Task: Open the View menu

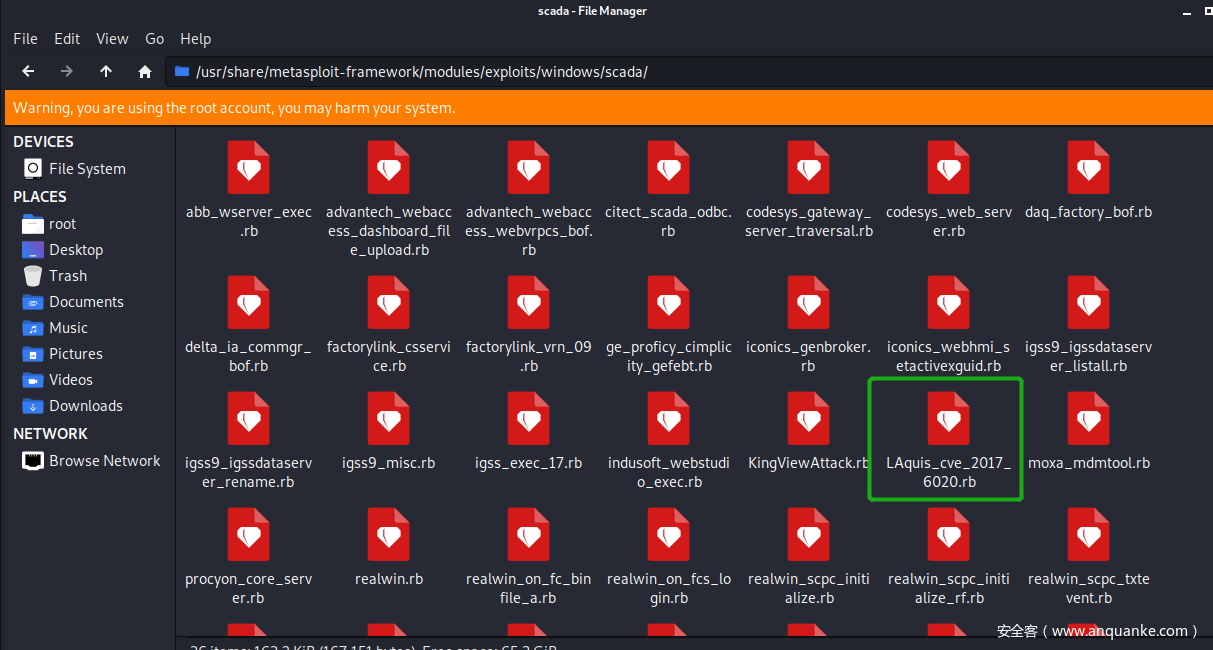Action: coord(112,38)
